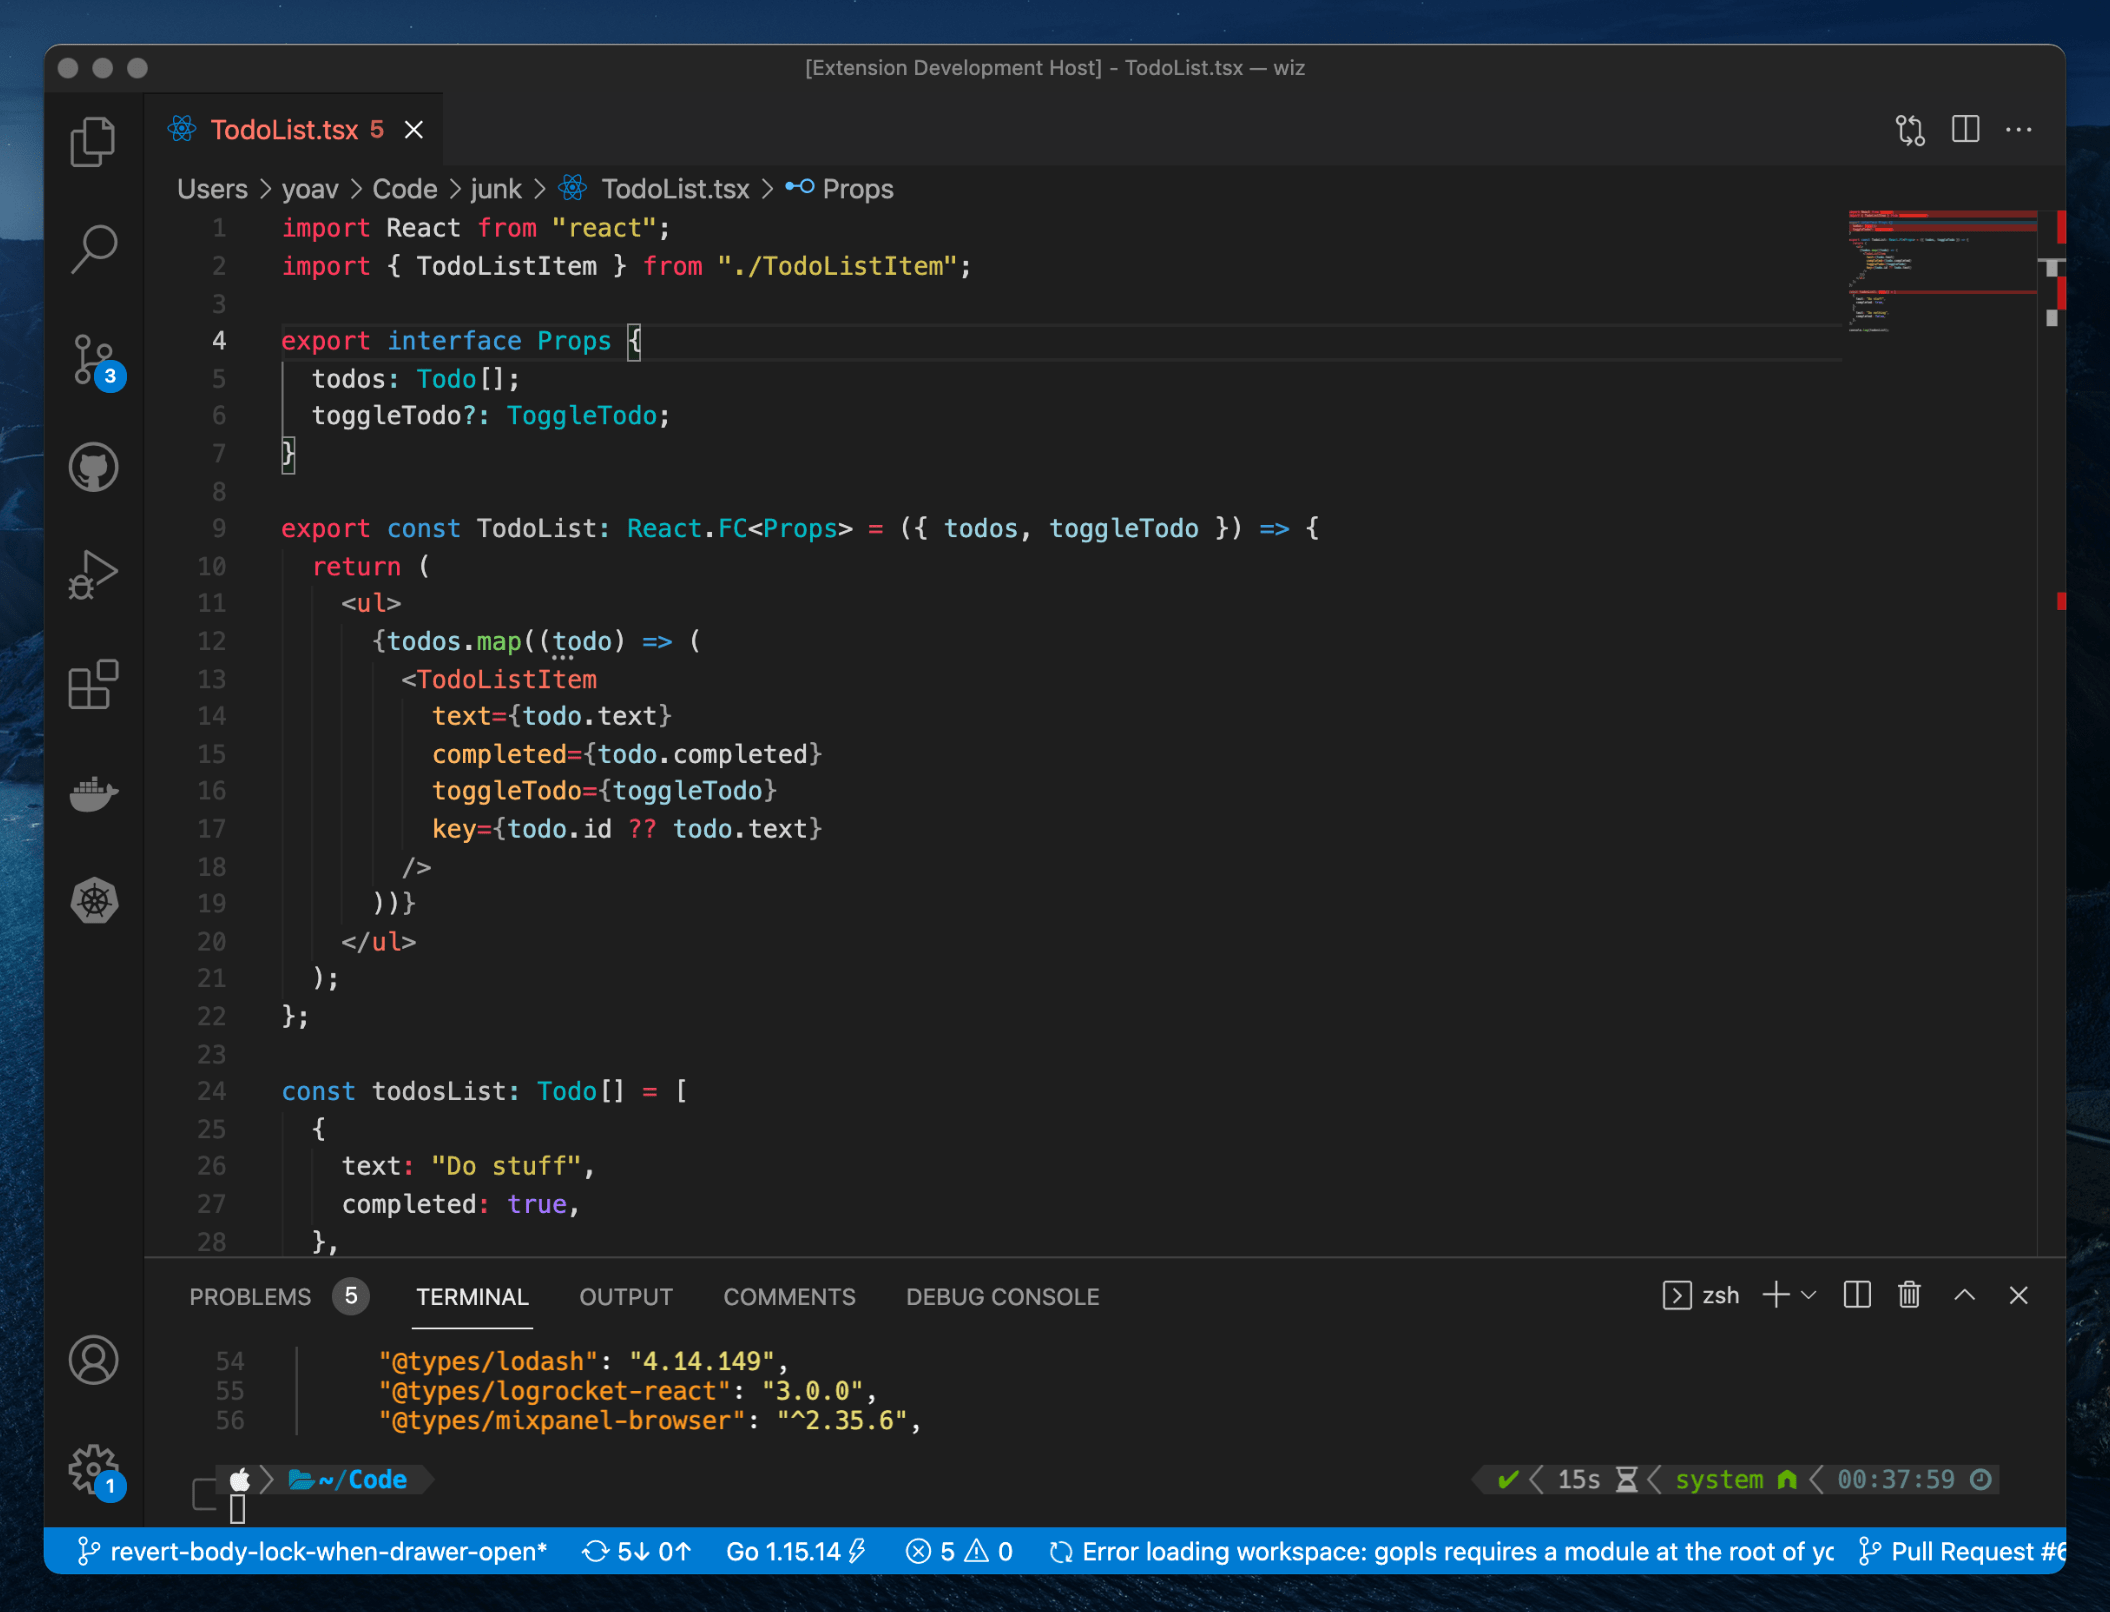The image size is (2110, 1612).
Task: Click the revert-body-lock-when-drawer-open branch in status bar
Action: [313, 1551]
